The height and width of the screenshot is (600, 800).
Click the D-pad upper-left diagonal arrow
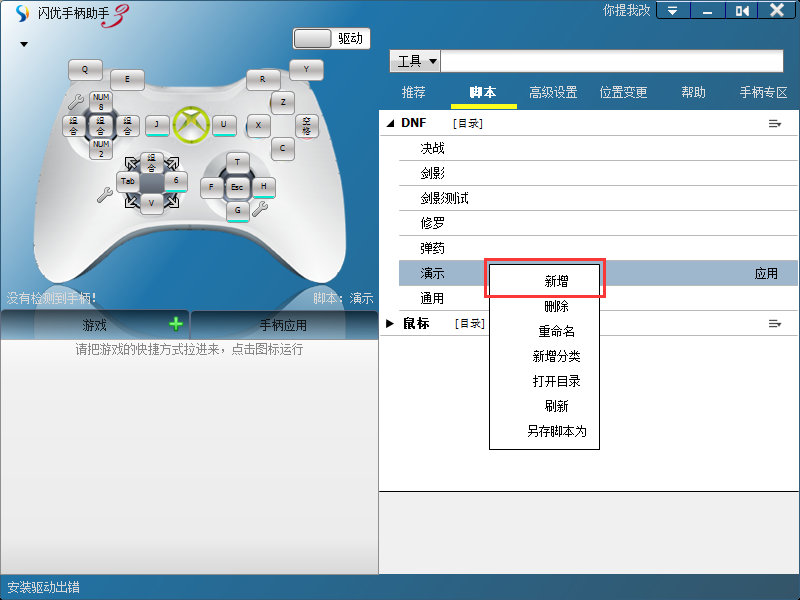click(132, 164)
